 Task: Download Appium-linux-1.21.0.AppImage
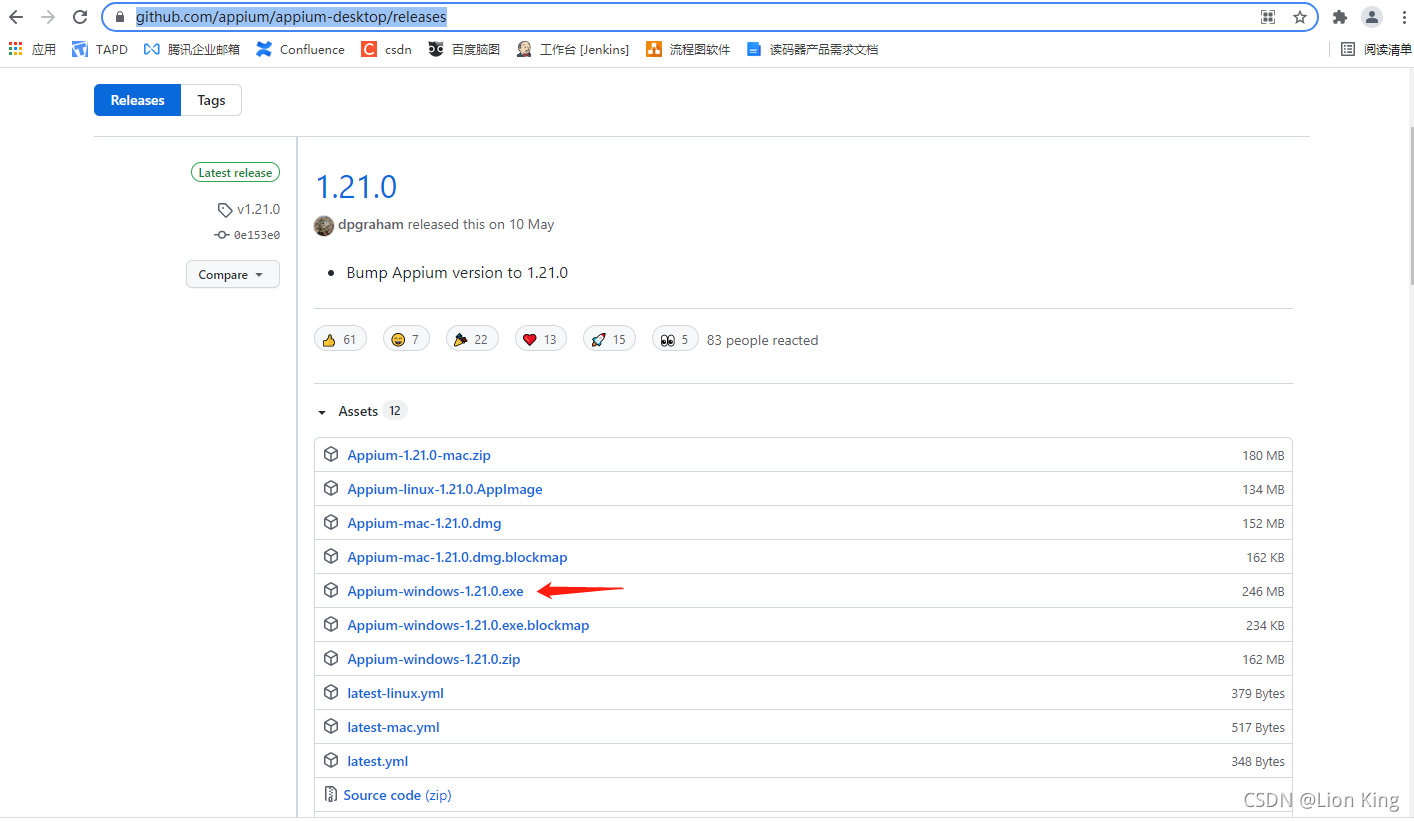[x=445, y=489]
